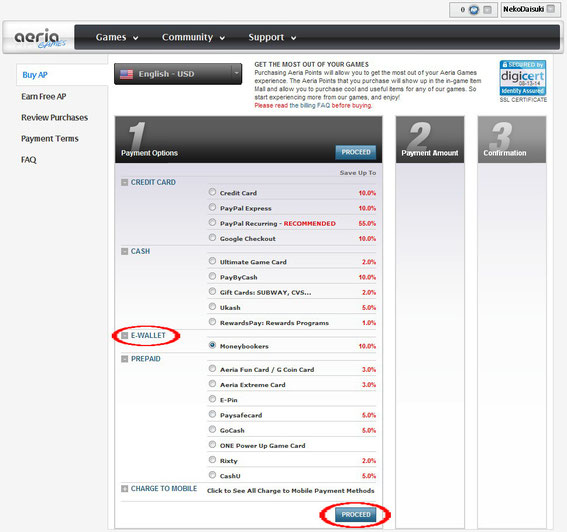Viewport: 567px width, 532px height.
Task: Click the Aeria Games logo
Action: point(40,38)
